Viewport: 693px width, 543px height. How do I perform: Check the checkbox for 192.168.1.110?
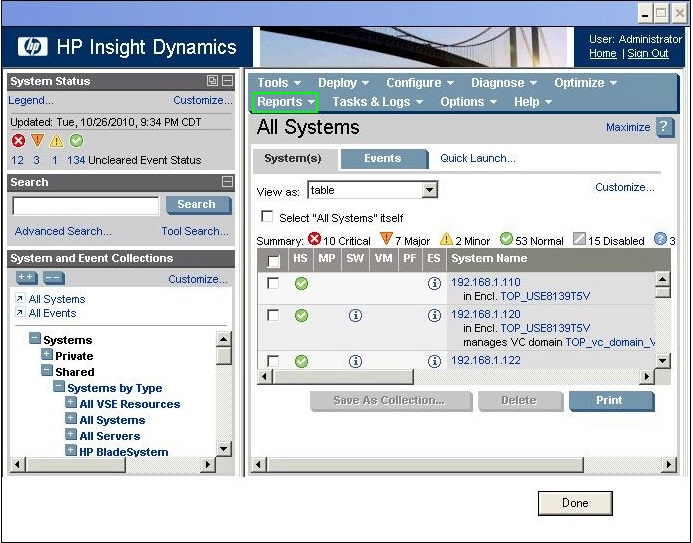point(273,283)
